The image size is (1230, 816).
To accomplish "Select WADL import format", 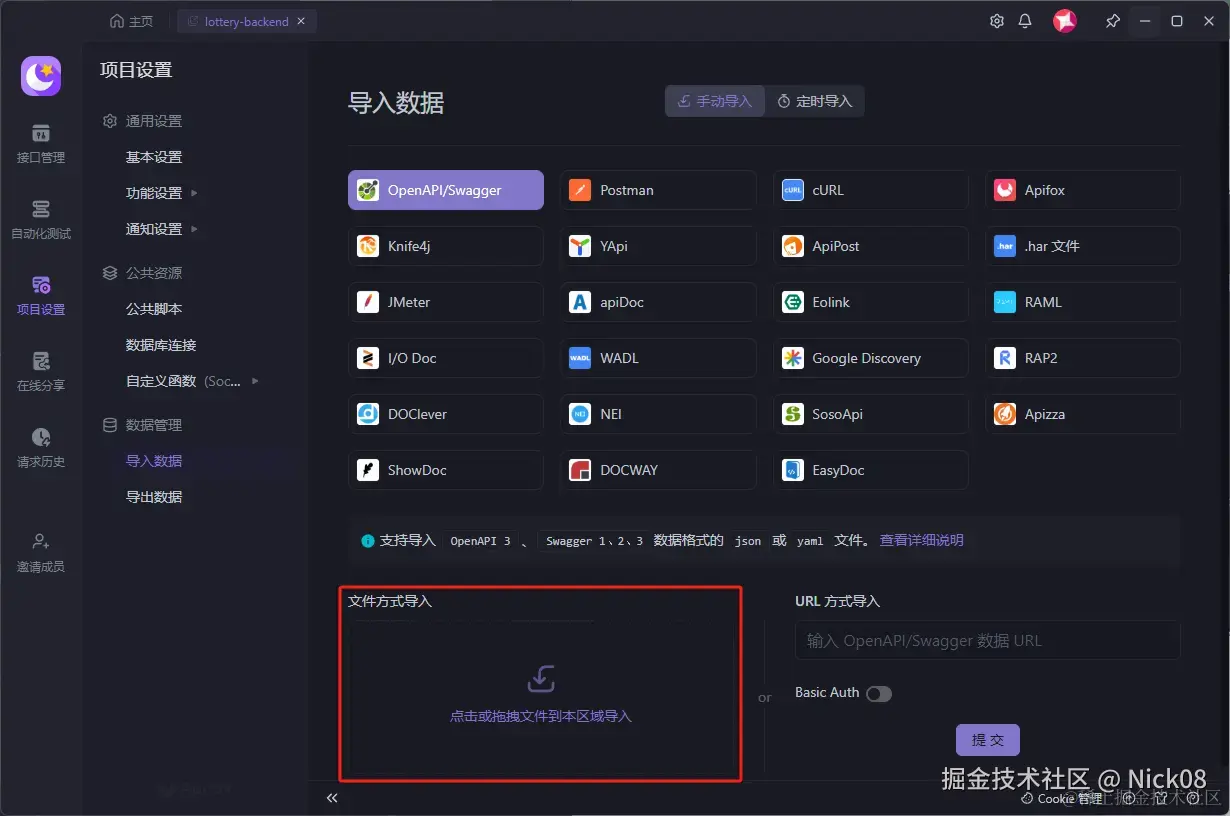I will (658, 358).
